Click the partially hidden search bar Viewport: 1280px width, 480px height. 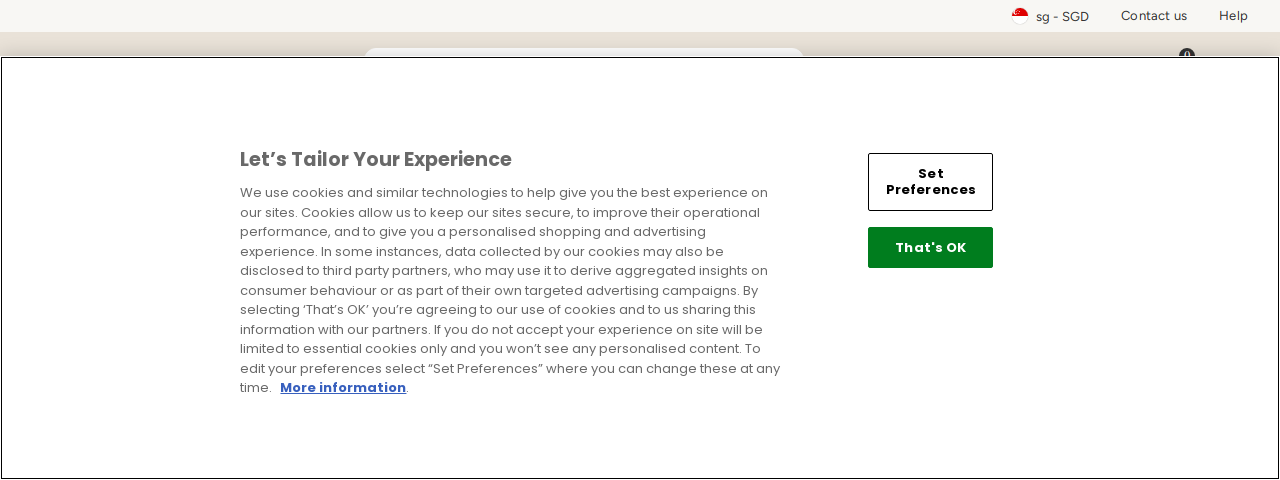coord(584,52)
